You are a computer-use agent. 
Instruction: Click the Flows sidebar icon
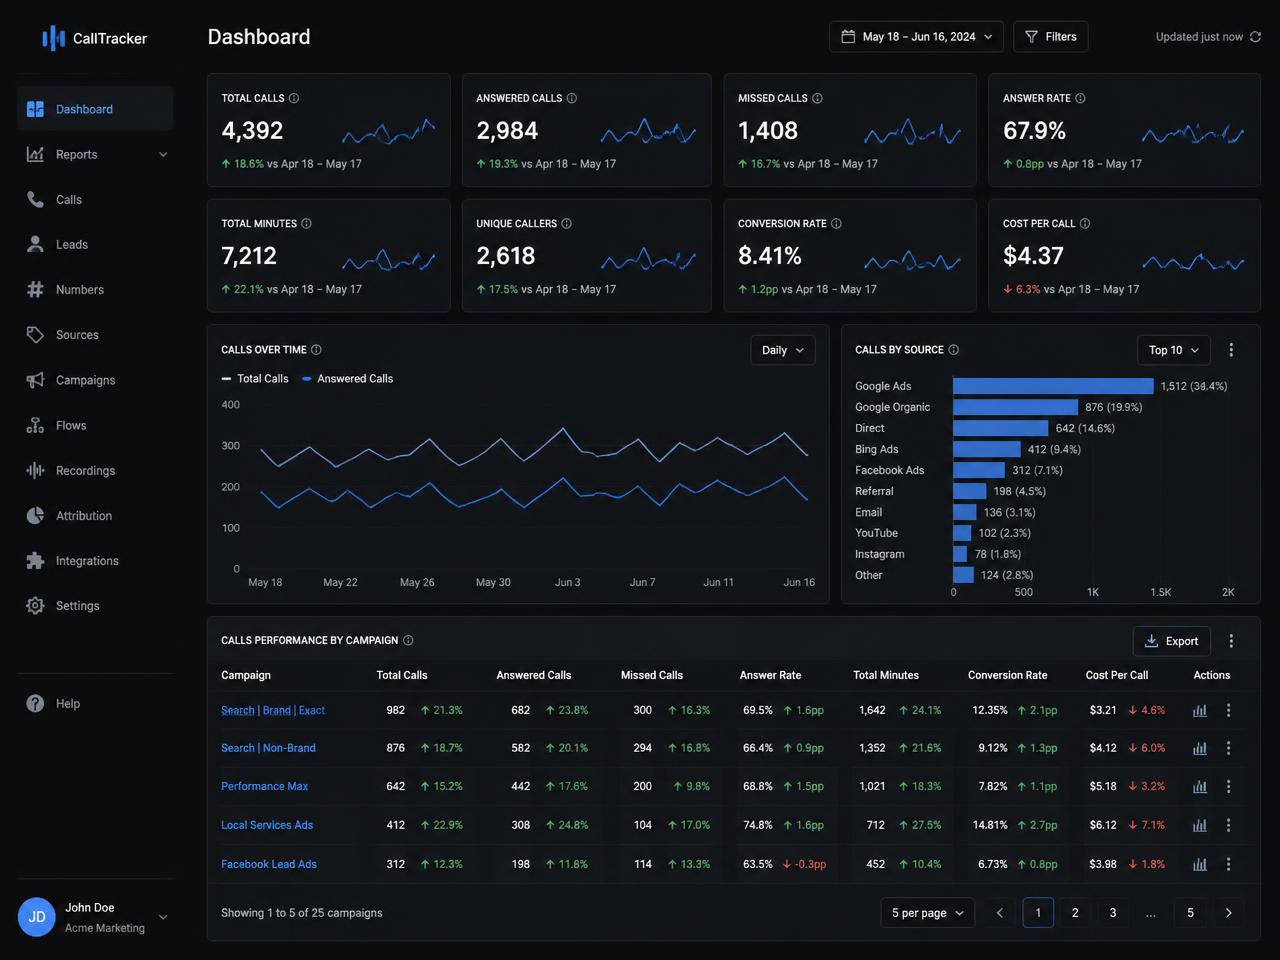pyautogui.click(x=35, y=425)
